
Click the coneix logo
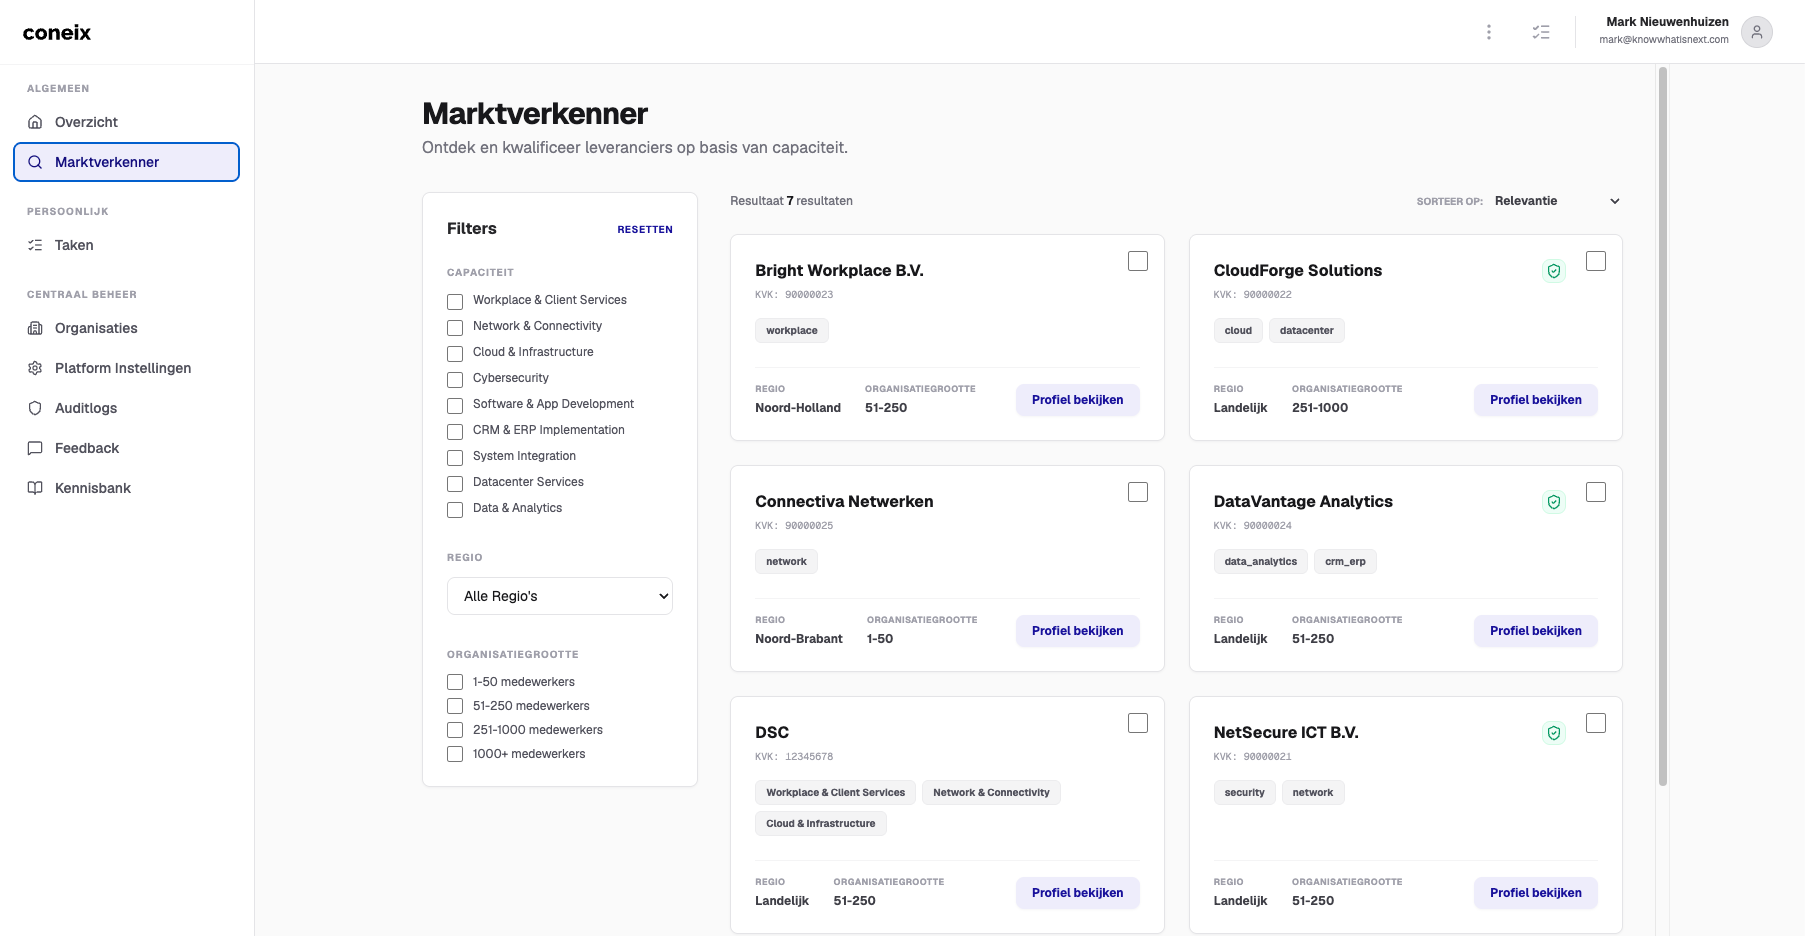tap(57, 32)
